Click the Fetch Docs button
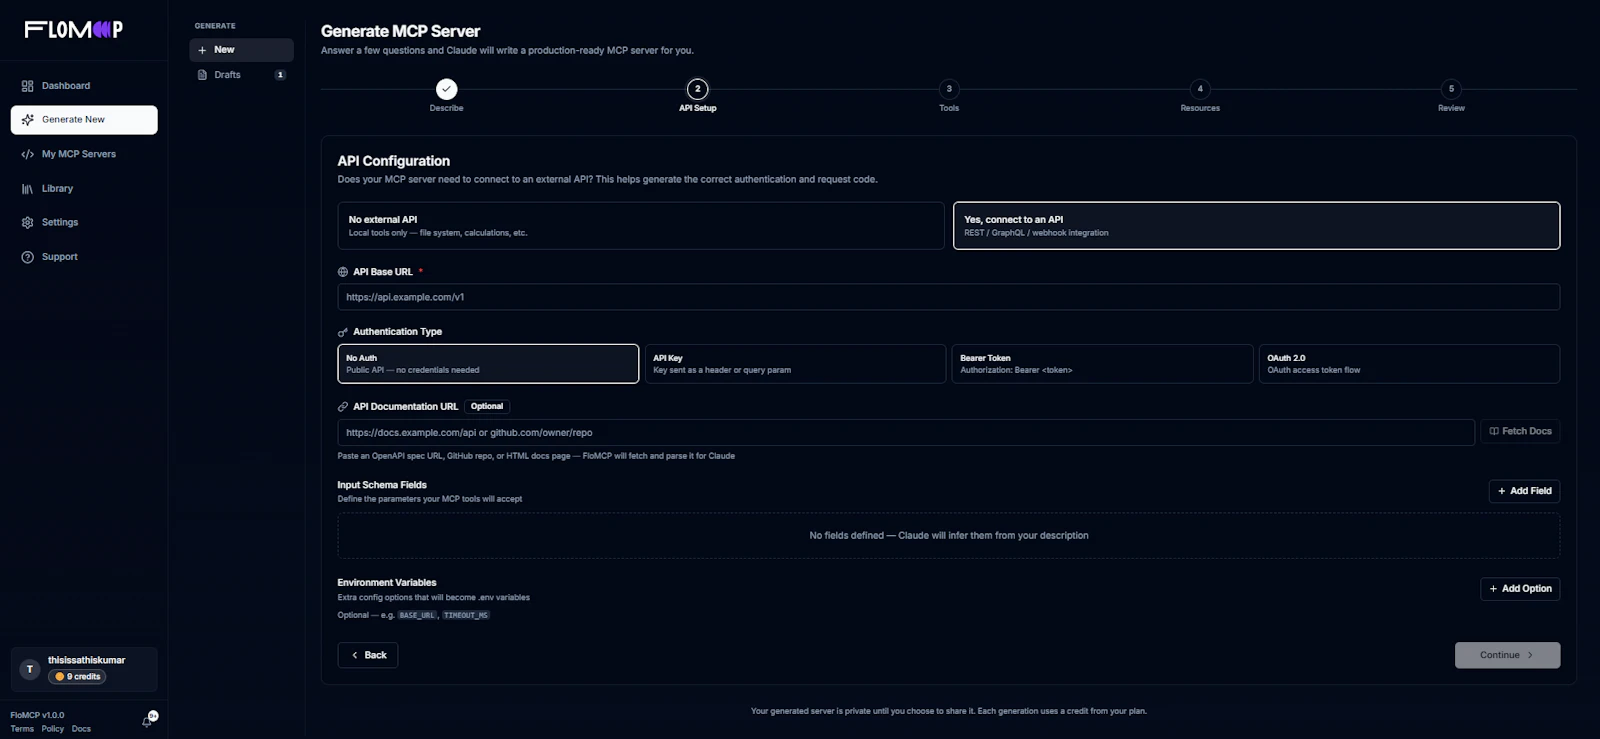 click(1520, 432)
